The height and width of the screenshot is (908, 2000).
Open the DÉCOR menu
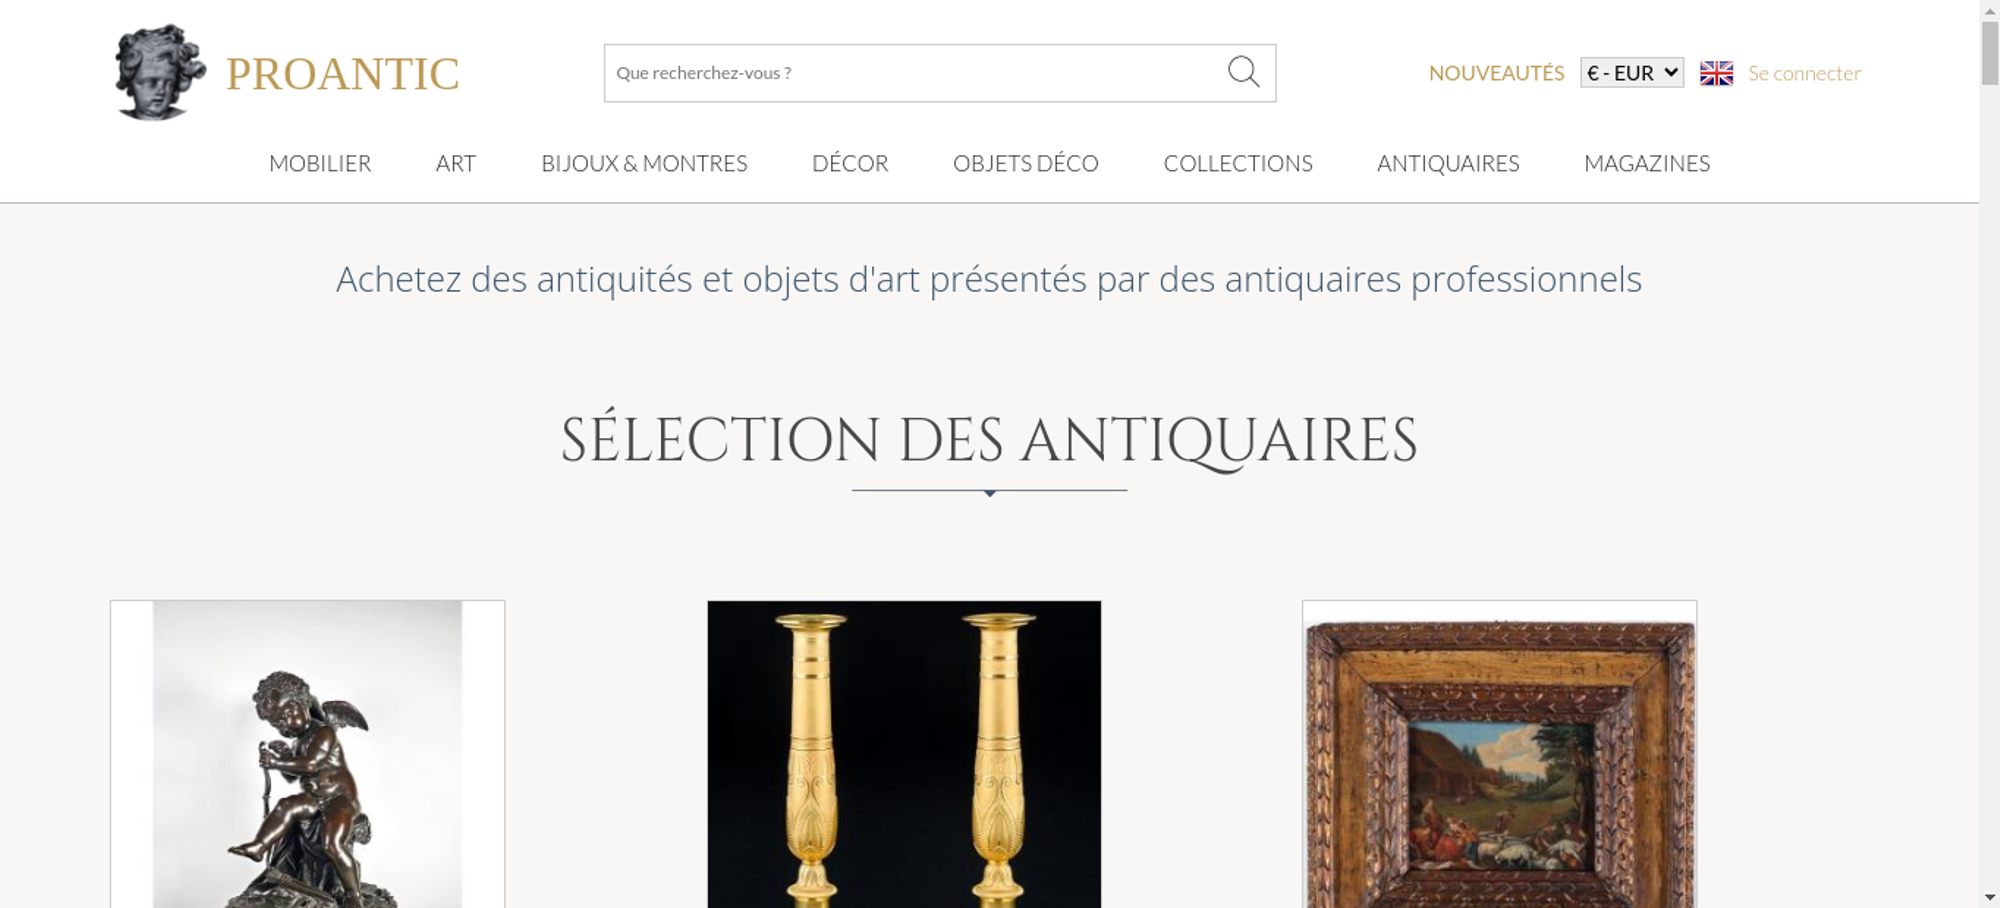(x=850, y=163)
